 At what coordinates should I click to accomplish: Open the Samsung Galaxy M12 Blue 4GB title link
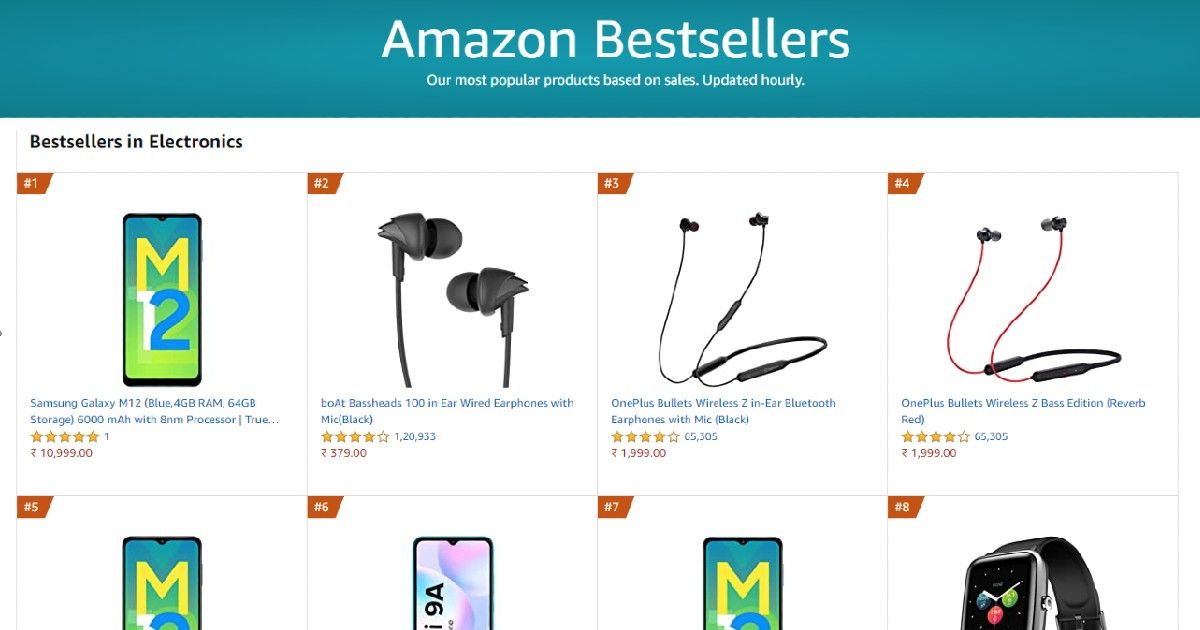pyautogui.click(x=156, y=411)
